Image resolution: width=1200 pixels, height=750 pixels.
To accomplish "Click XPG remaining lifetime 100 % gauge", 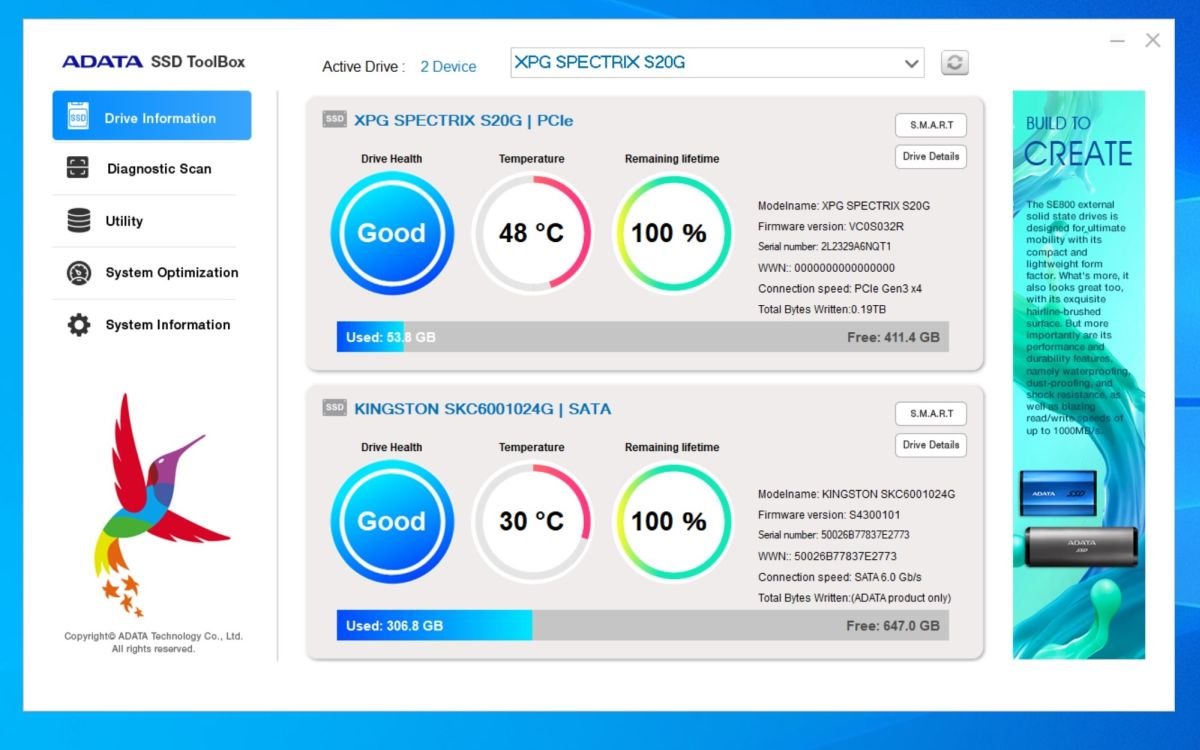I will click(671, 233).
